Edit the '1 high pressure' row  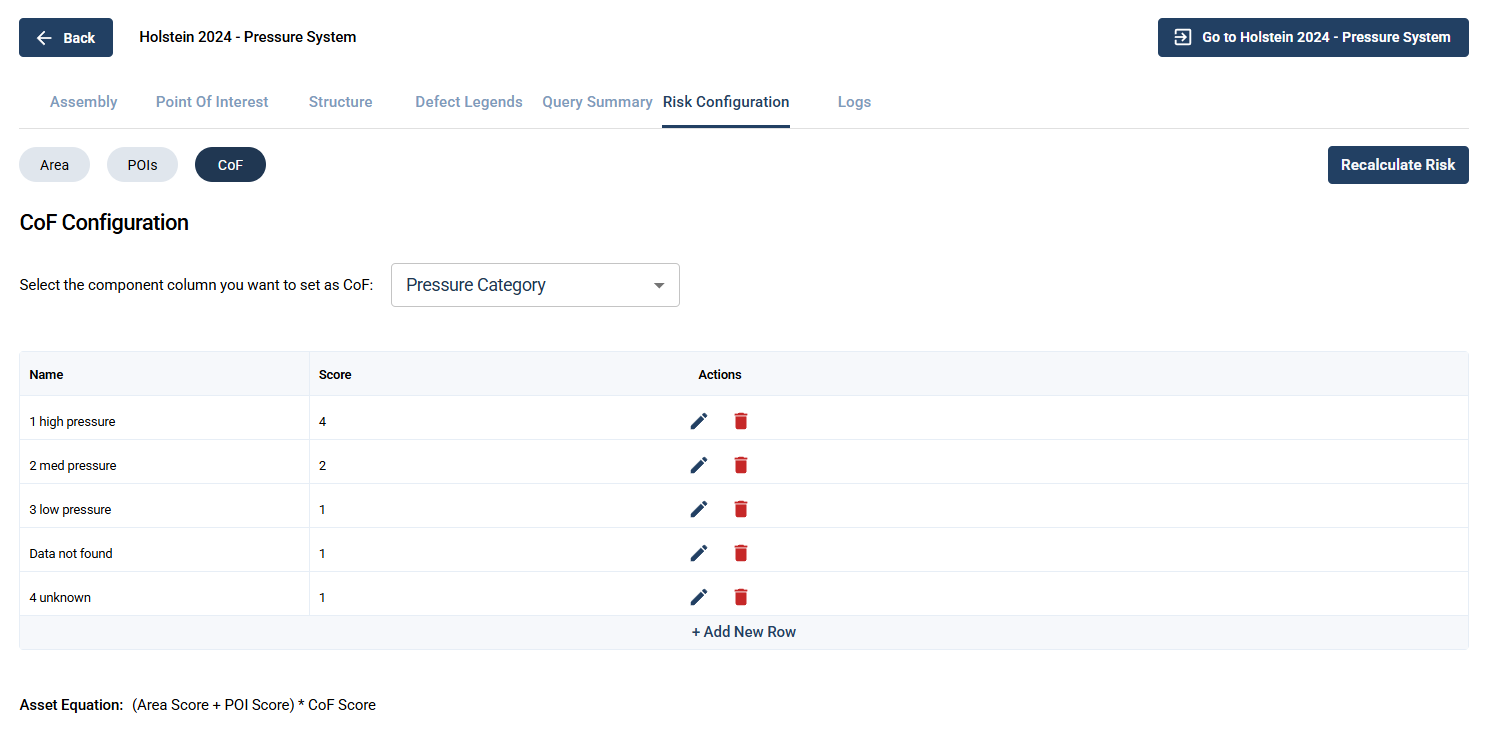[699, 421]
